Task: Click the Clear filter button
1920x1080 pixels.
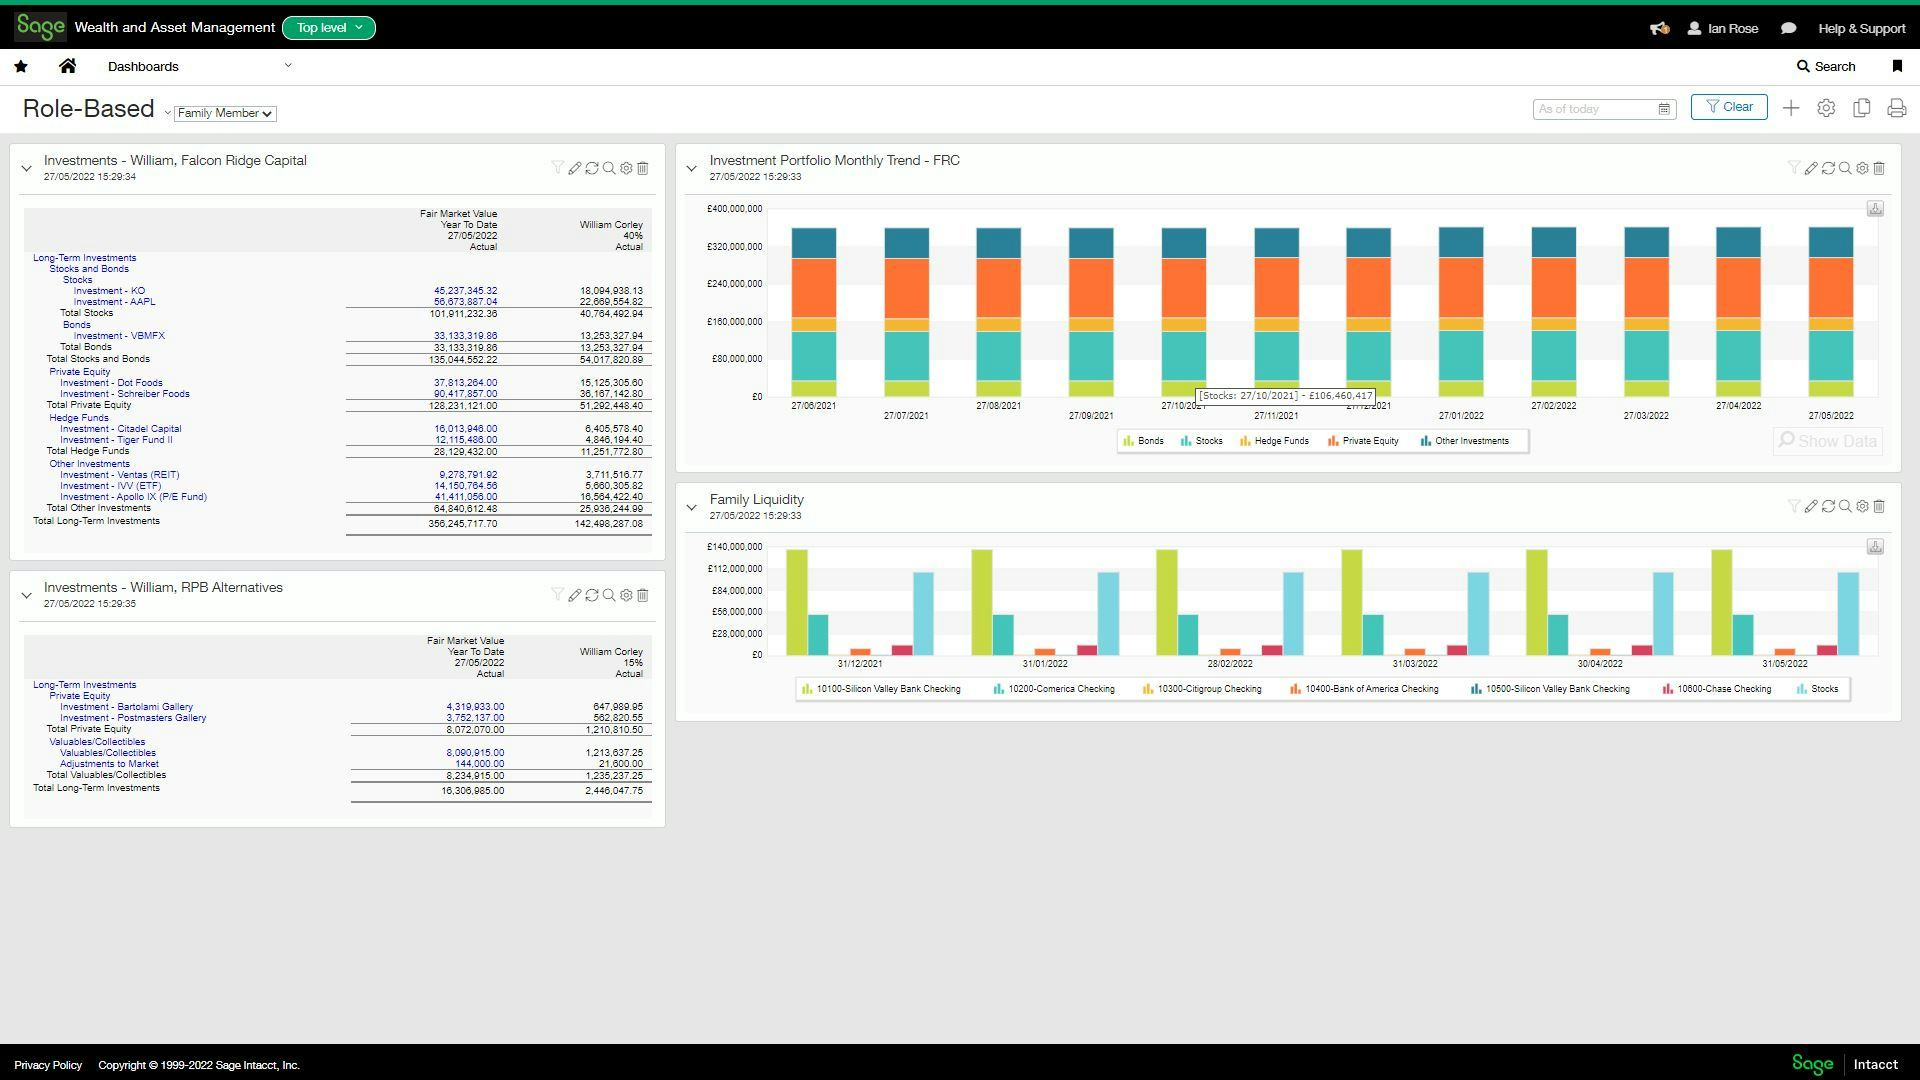Action: [1728, 107]
